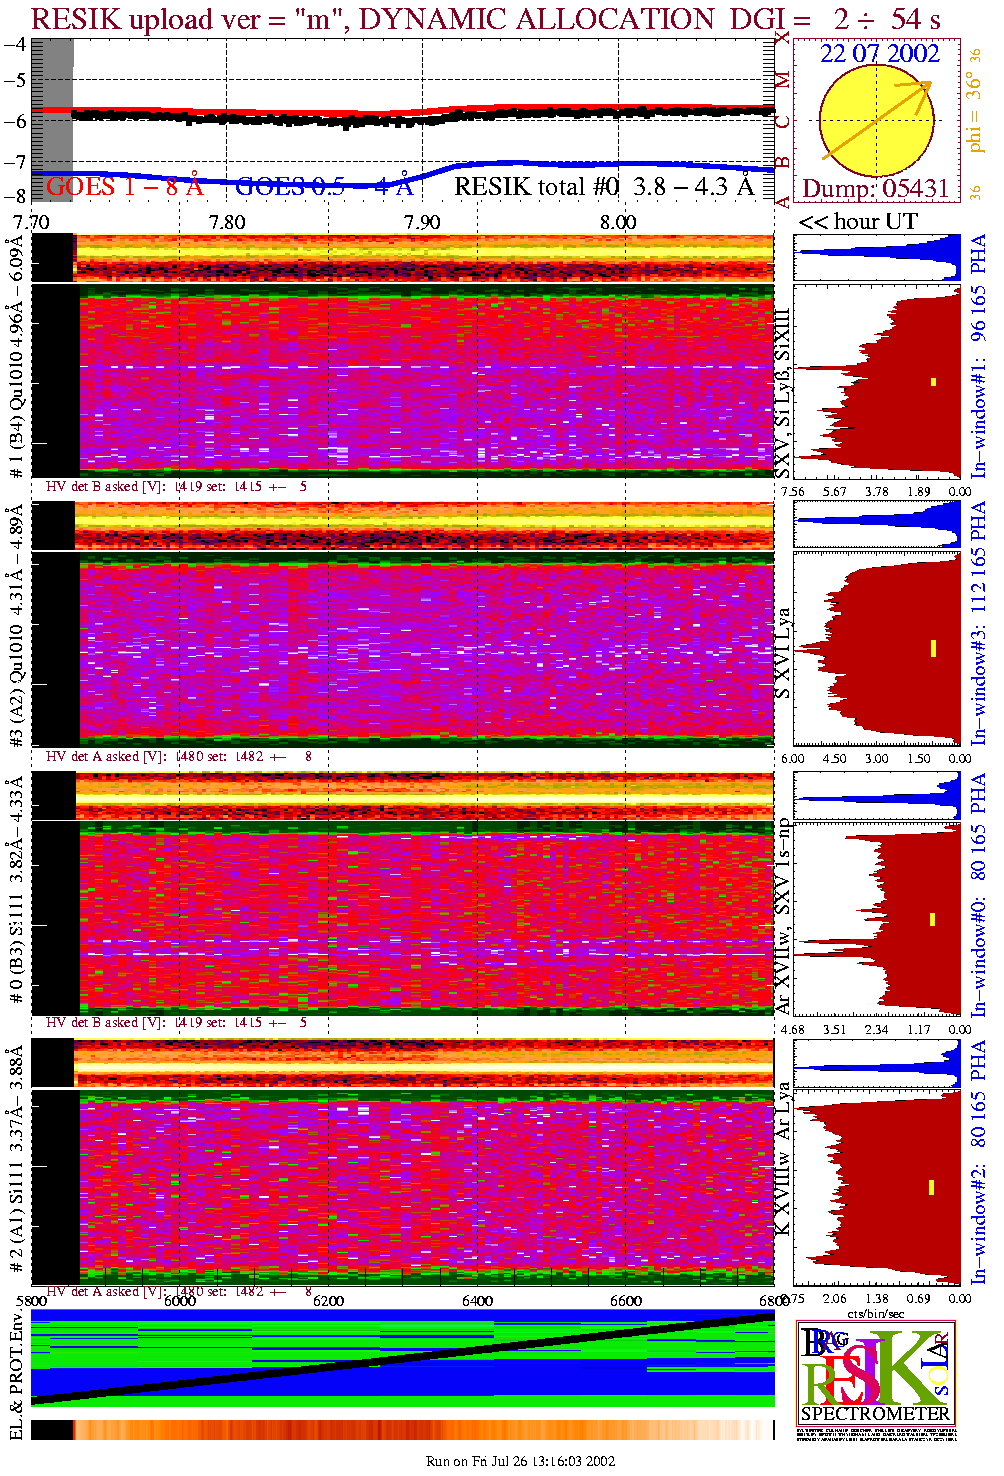Viewport: 1004px width, 1476px height.
Task: Click 'Run on Fri Jul 26 13:16:03 2002' footer
Action: coord(520,1461)
